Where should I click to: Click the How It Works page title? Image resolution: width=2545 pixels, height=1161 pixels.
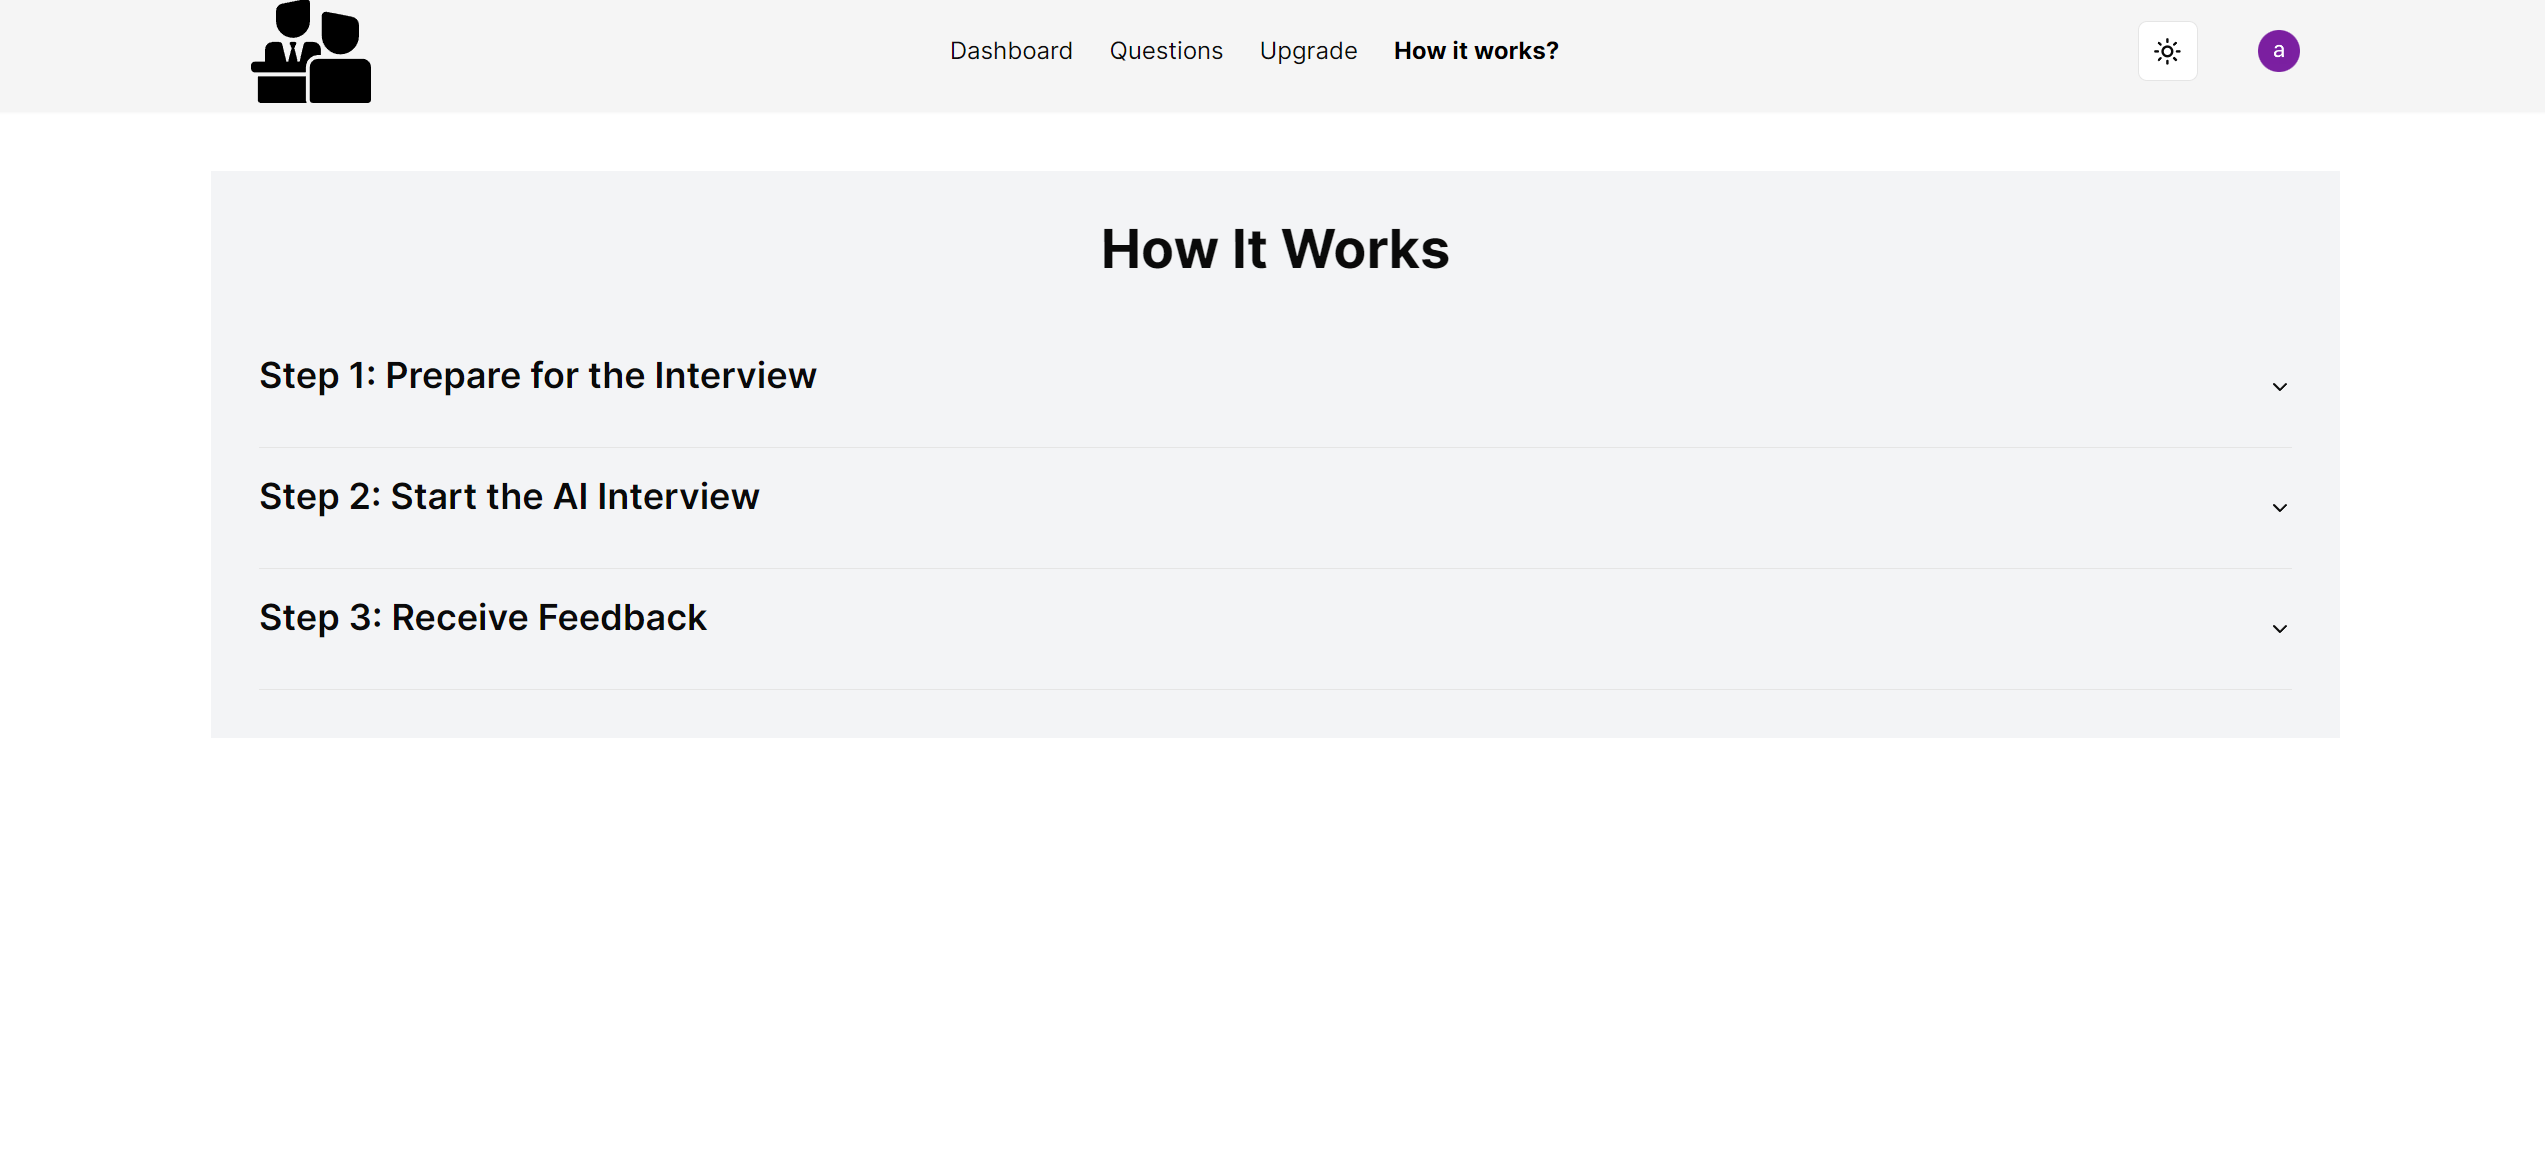tap(1274, 249)
